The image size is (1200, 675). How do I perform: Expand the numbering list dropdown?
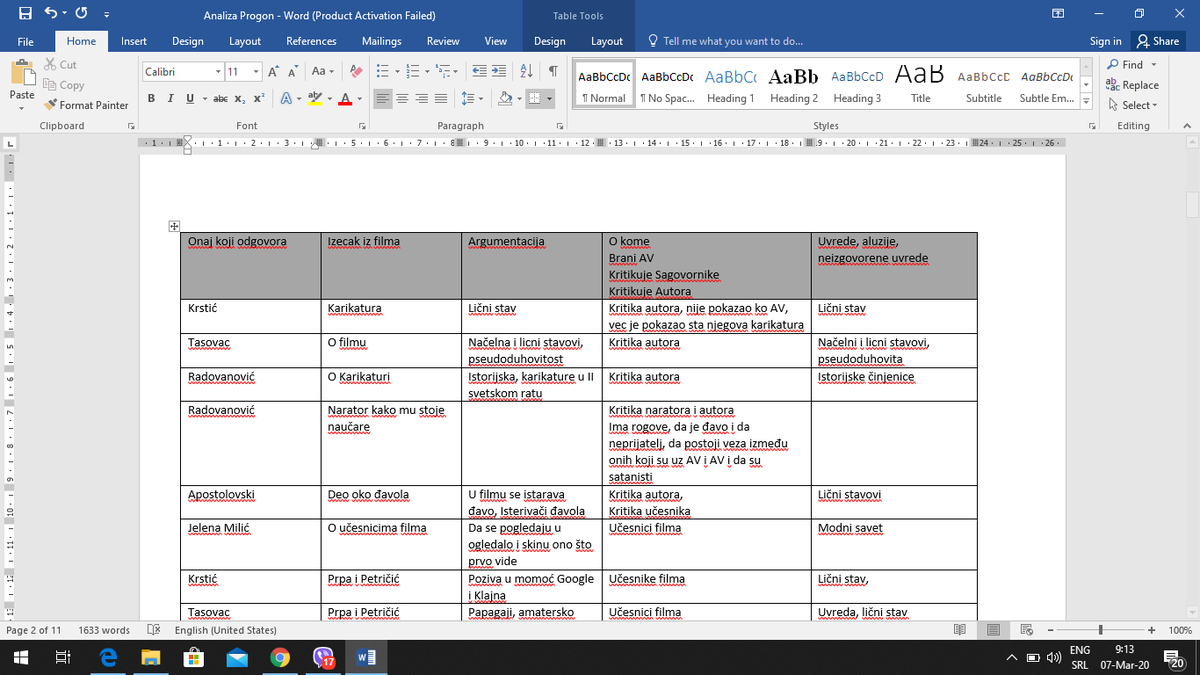pos(426,72)
